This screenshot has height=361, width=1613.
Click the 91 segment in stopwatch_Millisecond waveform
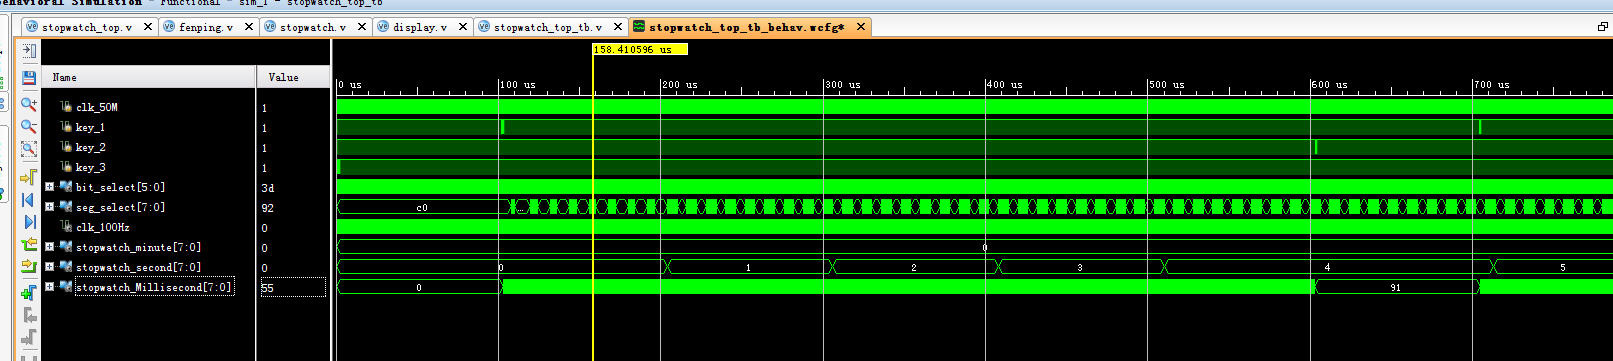pos(1396,287)
